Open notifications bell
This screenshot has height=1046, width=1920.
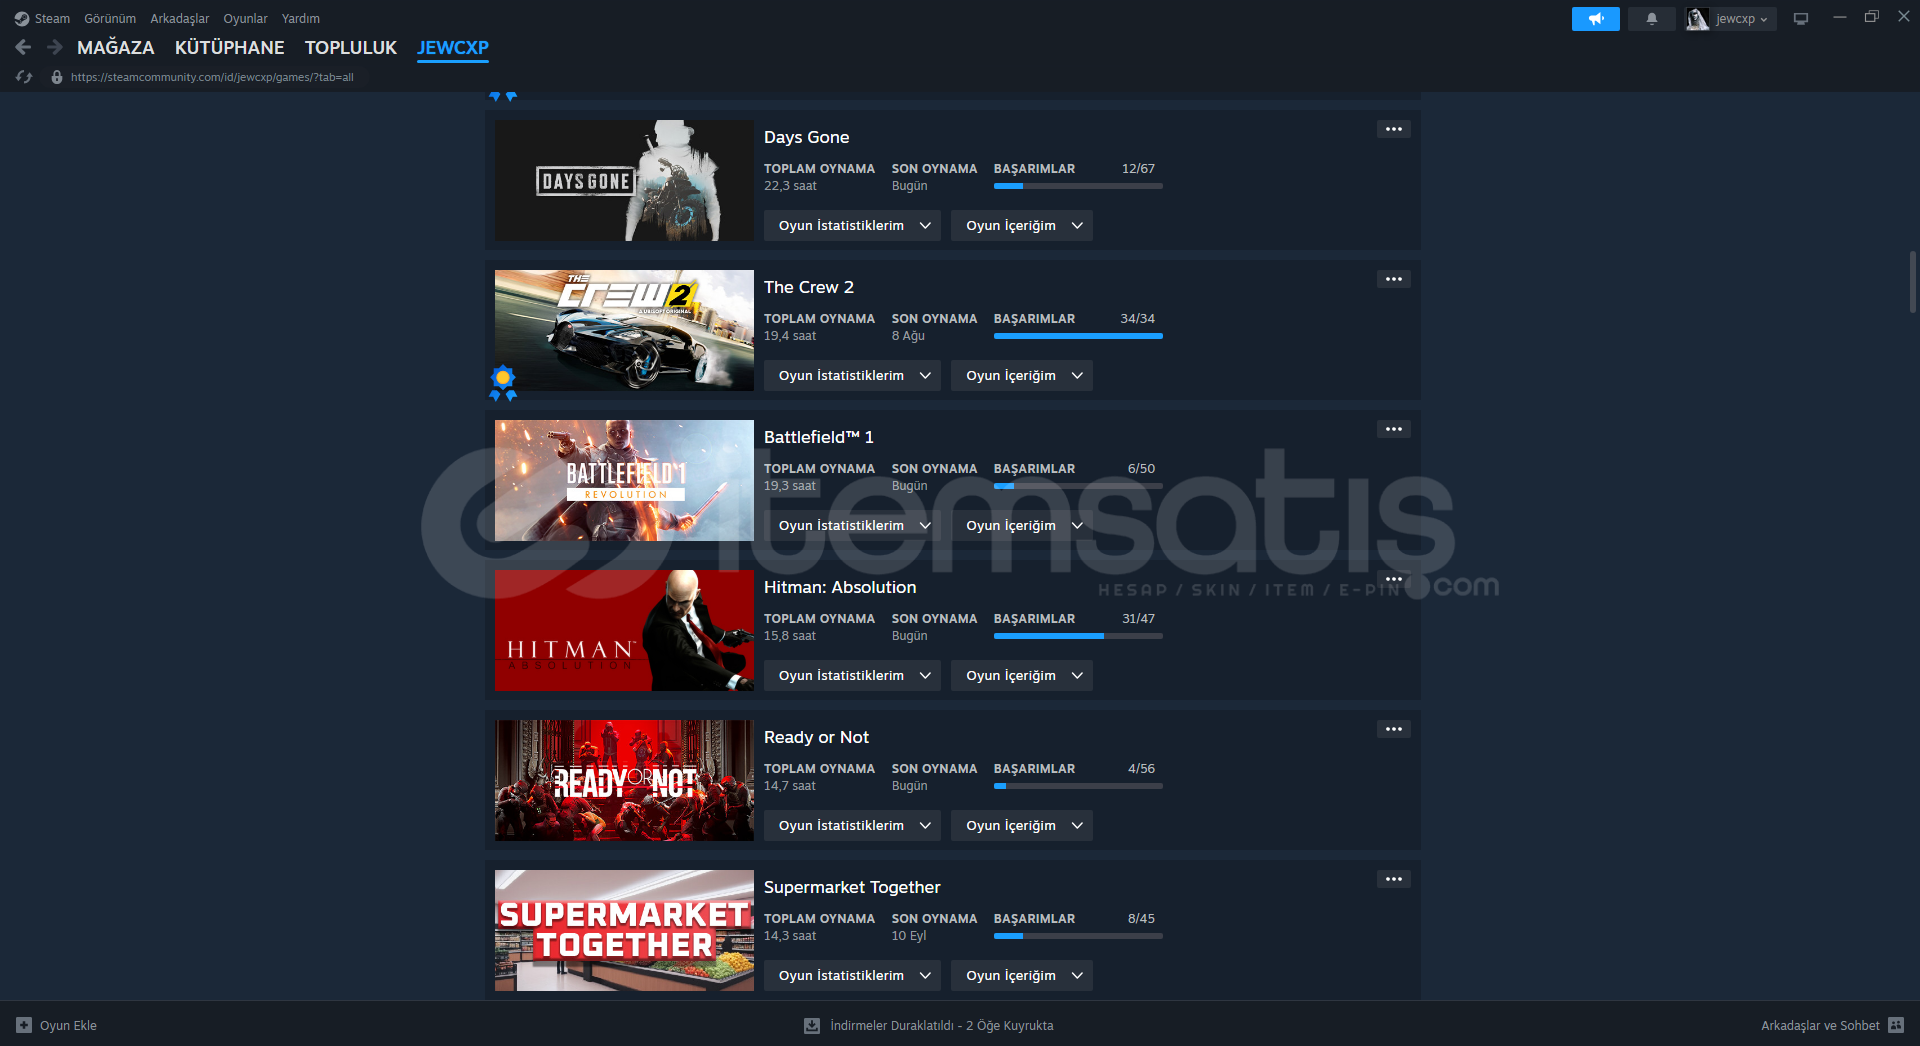pos(1652,19)
